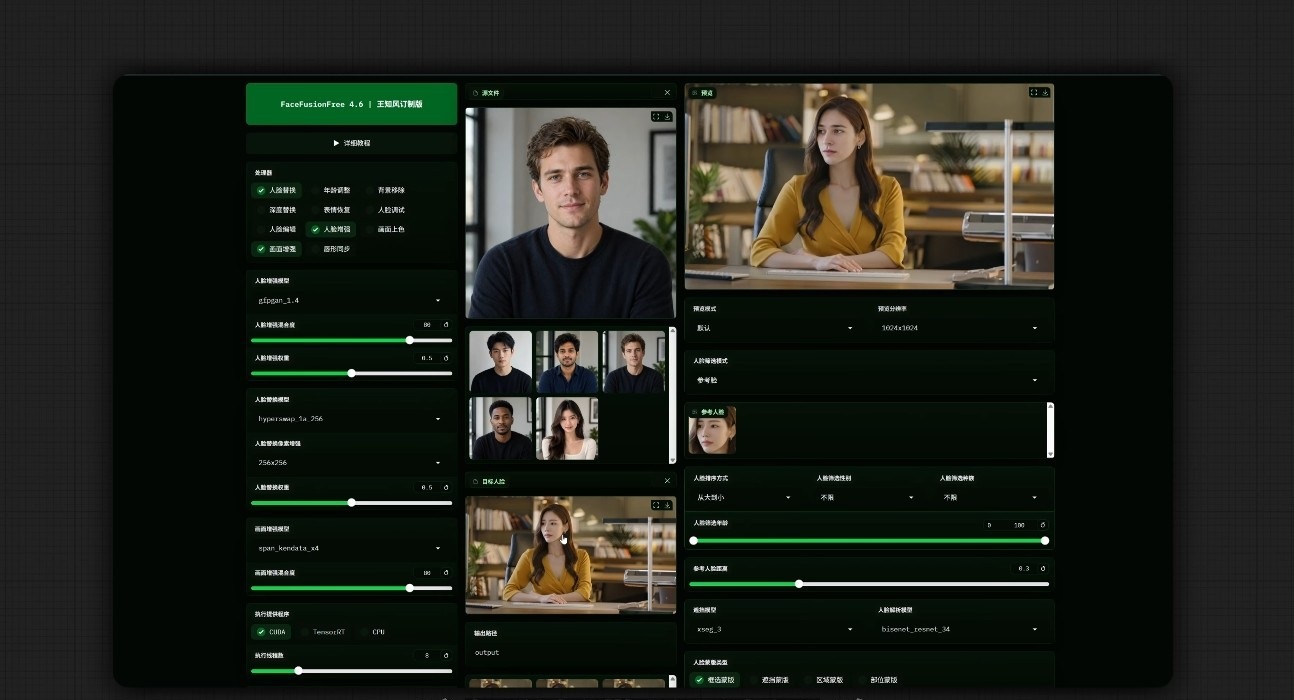
Task: Enable the 年龄调整 processor checkbox
Action: pos(316,190)
